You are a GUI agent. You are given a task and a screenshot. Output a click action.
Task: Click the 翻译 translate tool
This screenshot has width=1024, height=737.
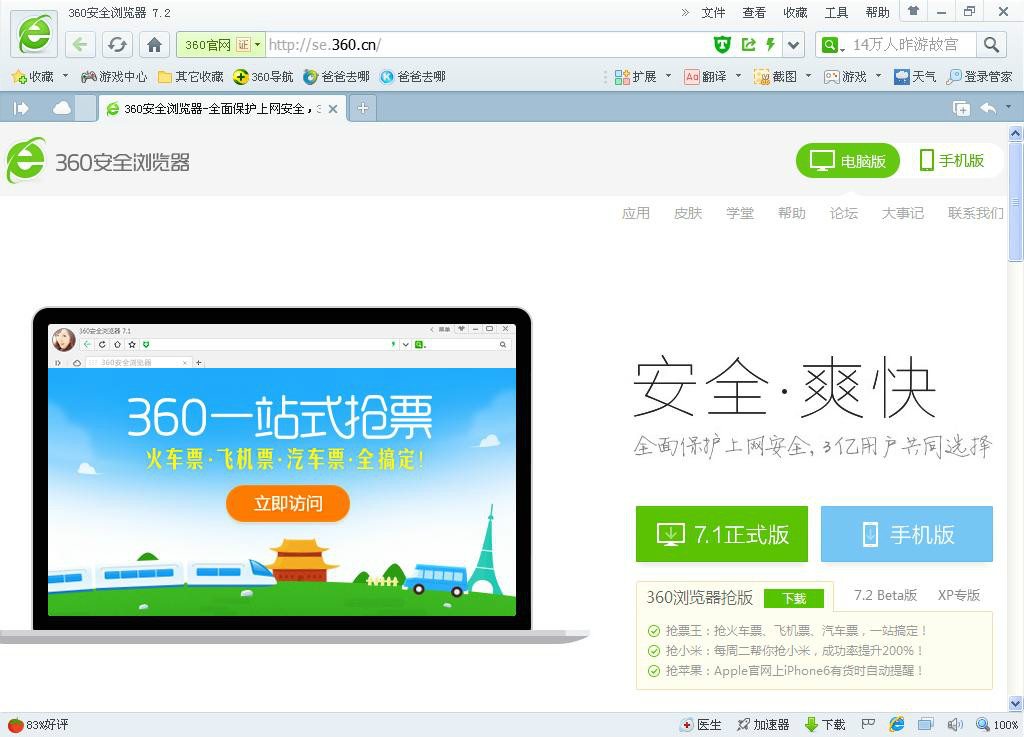[705, 76]
